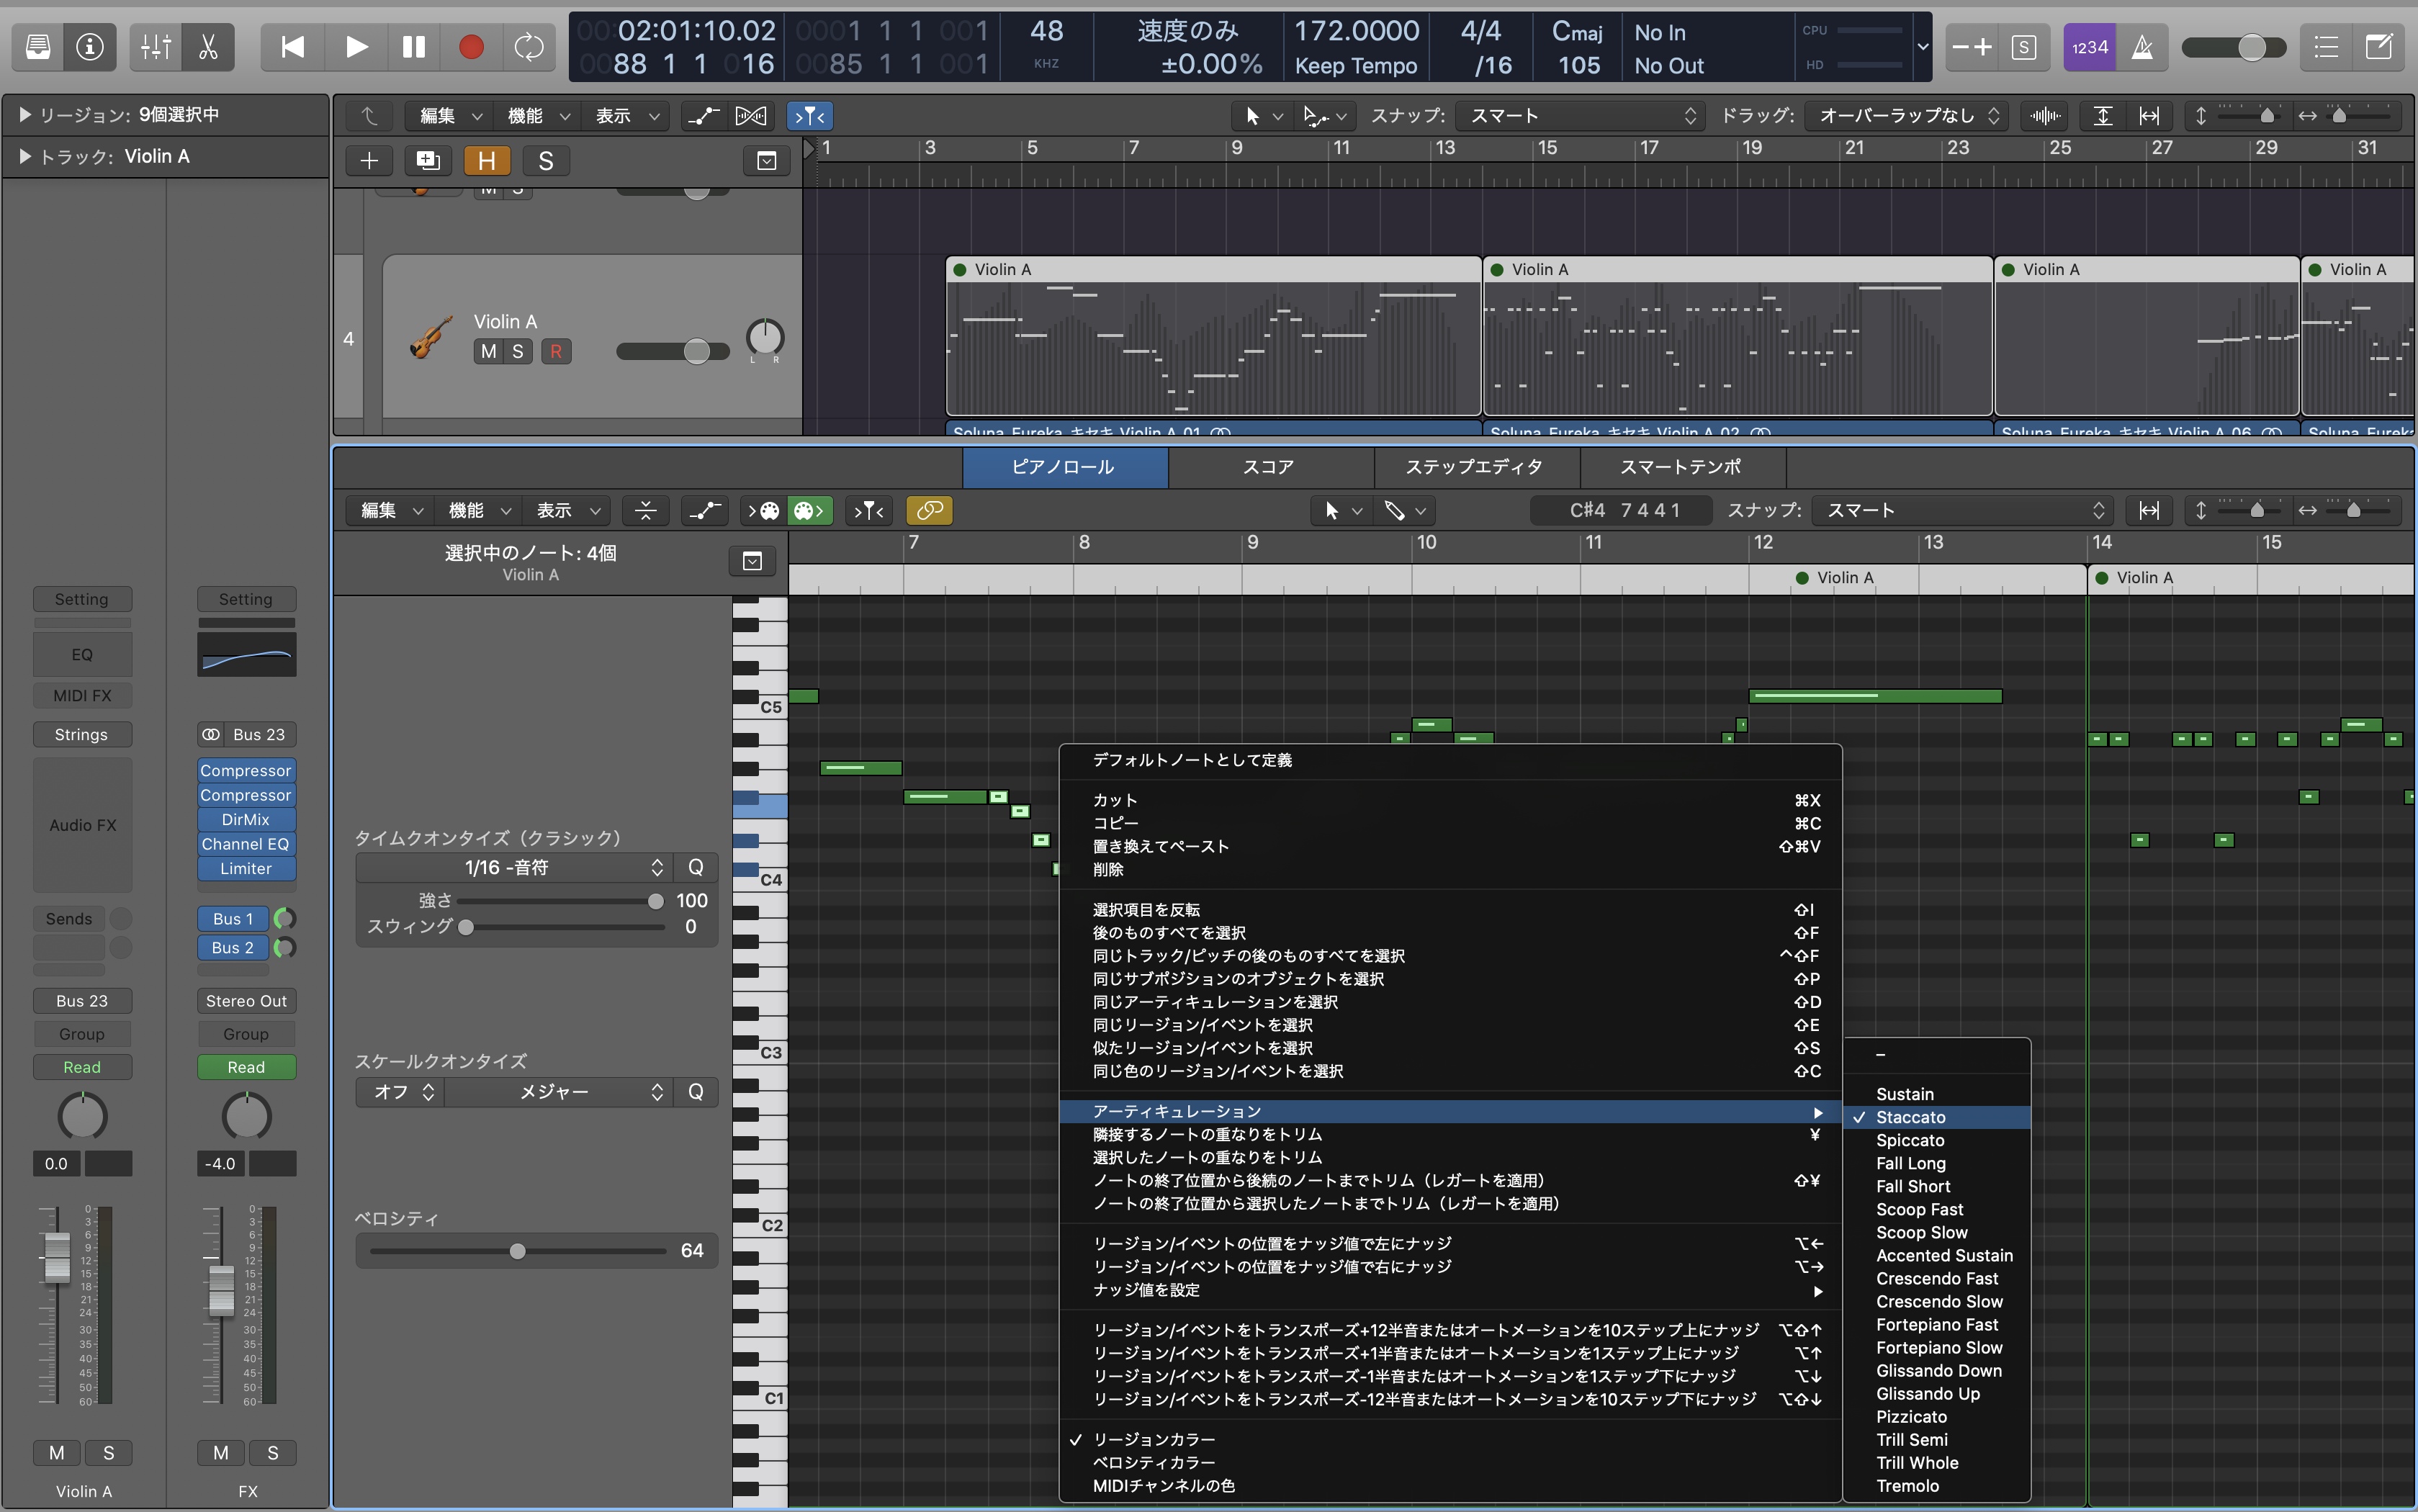Show automation in tracks area toolbar
2418x1512 pixels.
pos(704,116)
